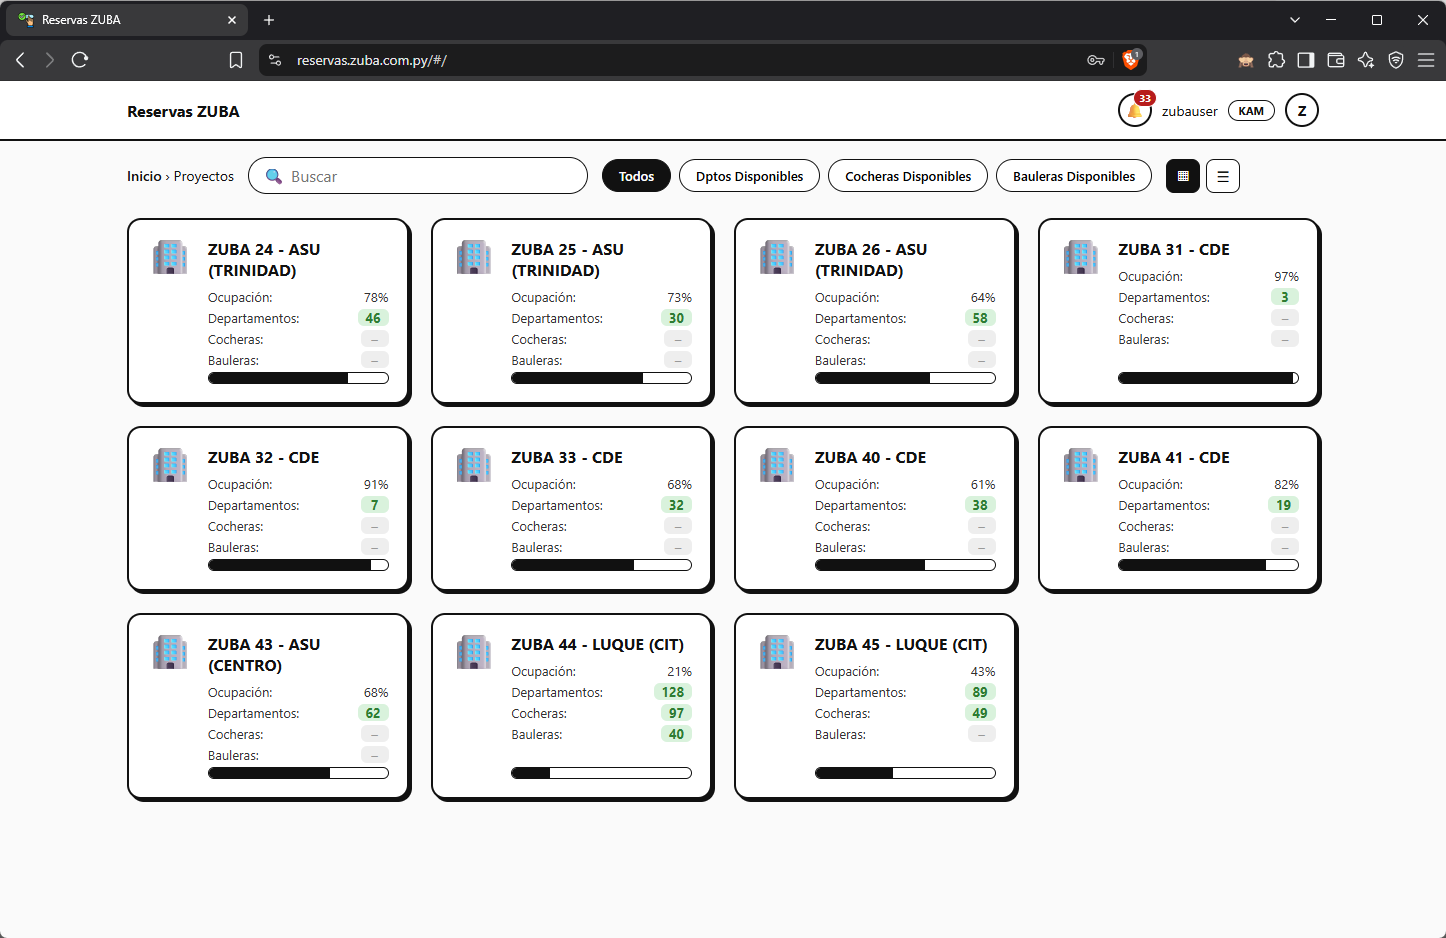The image size is (1446, 938).
Task: Filter by Cocheras Disponibles
Action: (908, 176)
